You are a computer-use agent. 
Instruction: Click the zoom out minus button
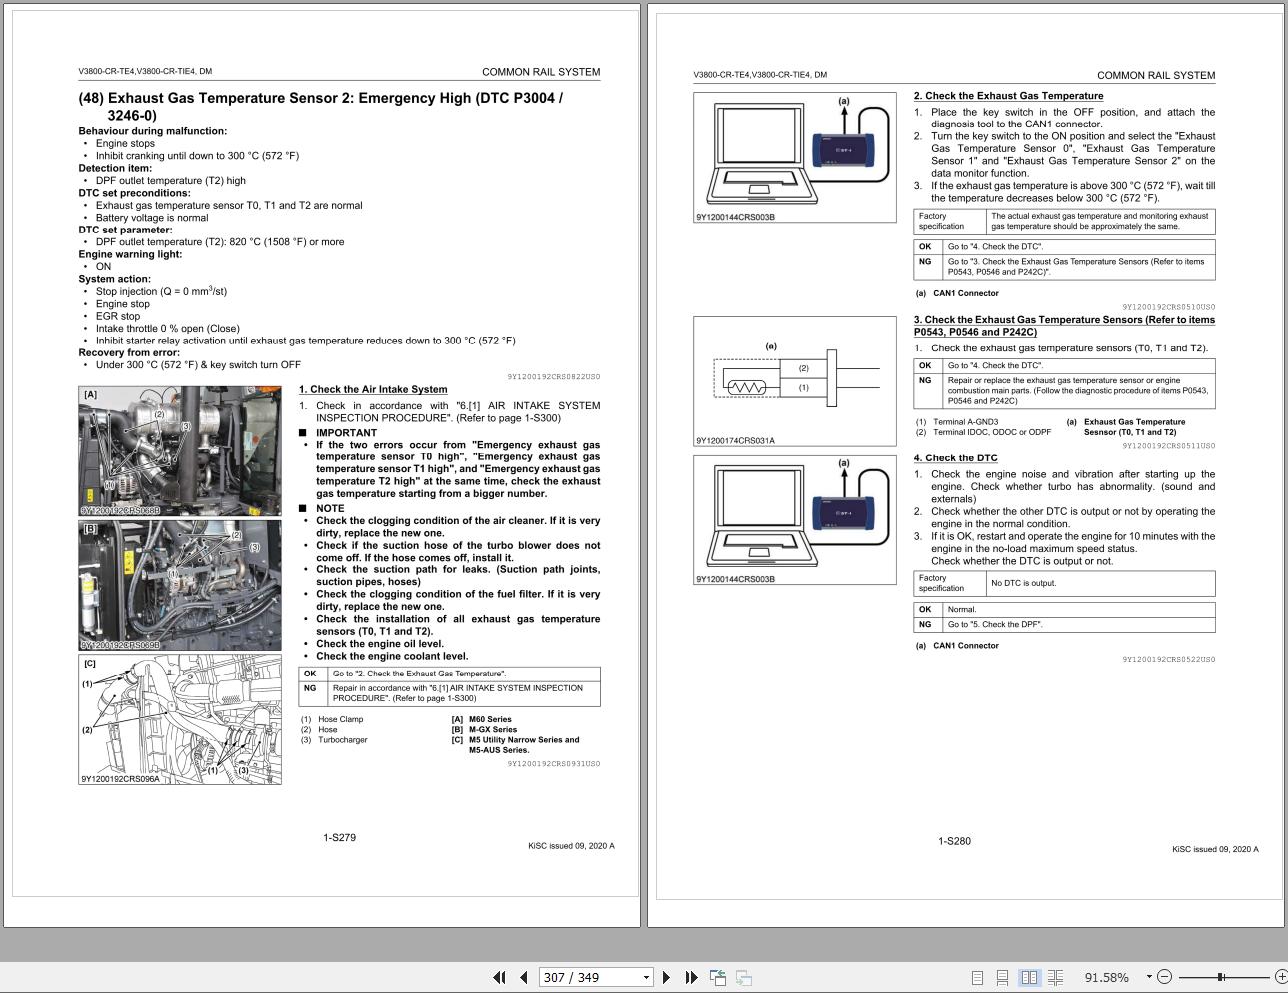[x=1164, y=977]
